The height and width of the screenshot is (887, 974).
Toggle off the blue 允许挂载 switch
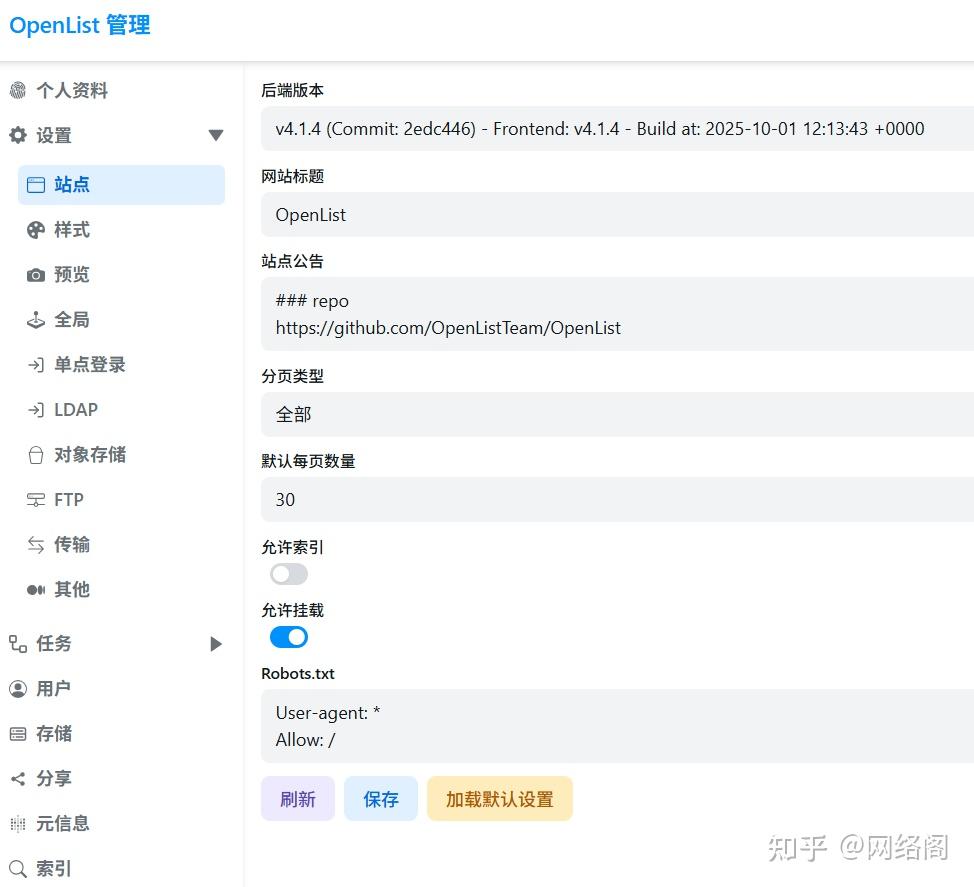point(288,637)
